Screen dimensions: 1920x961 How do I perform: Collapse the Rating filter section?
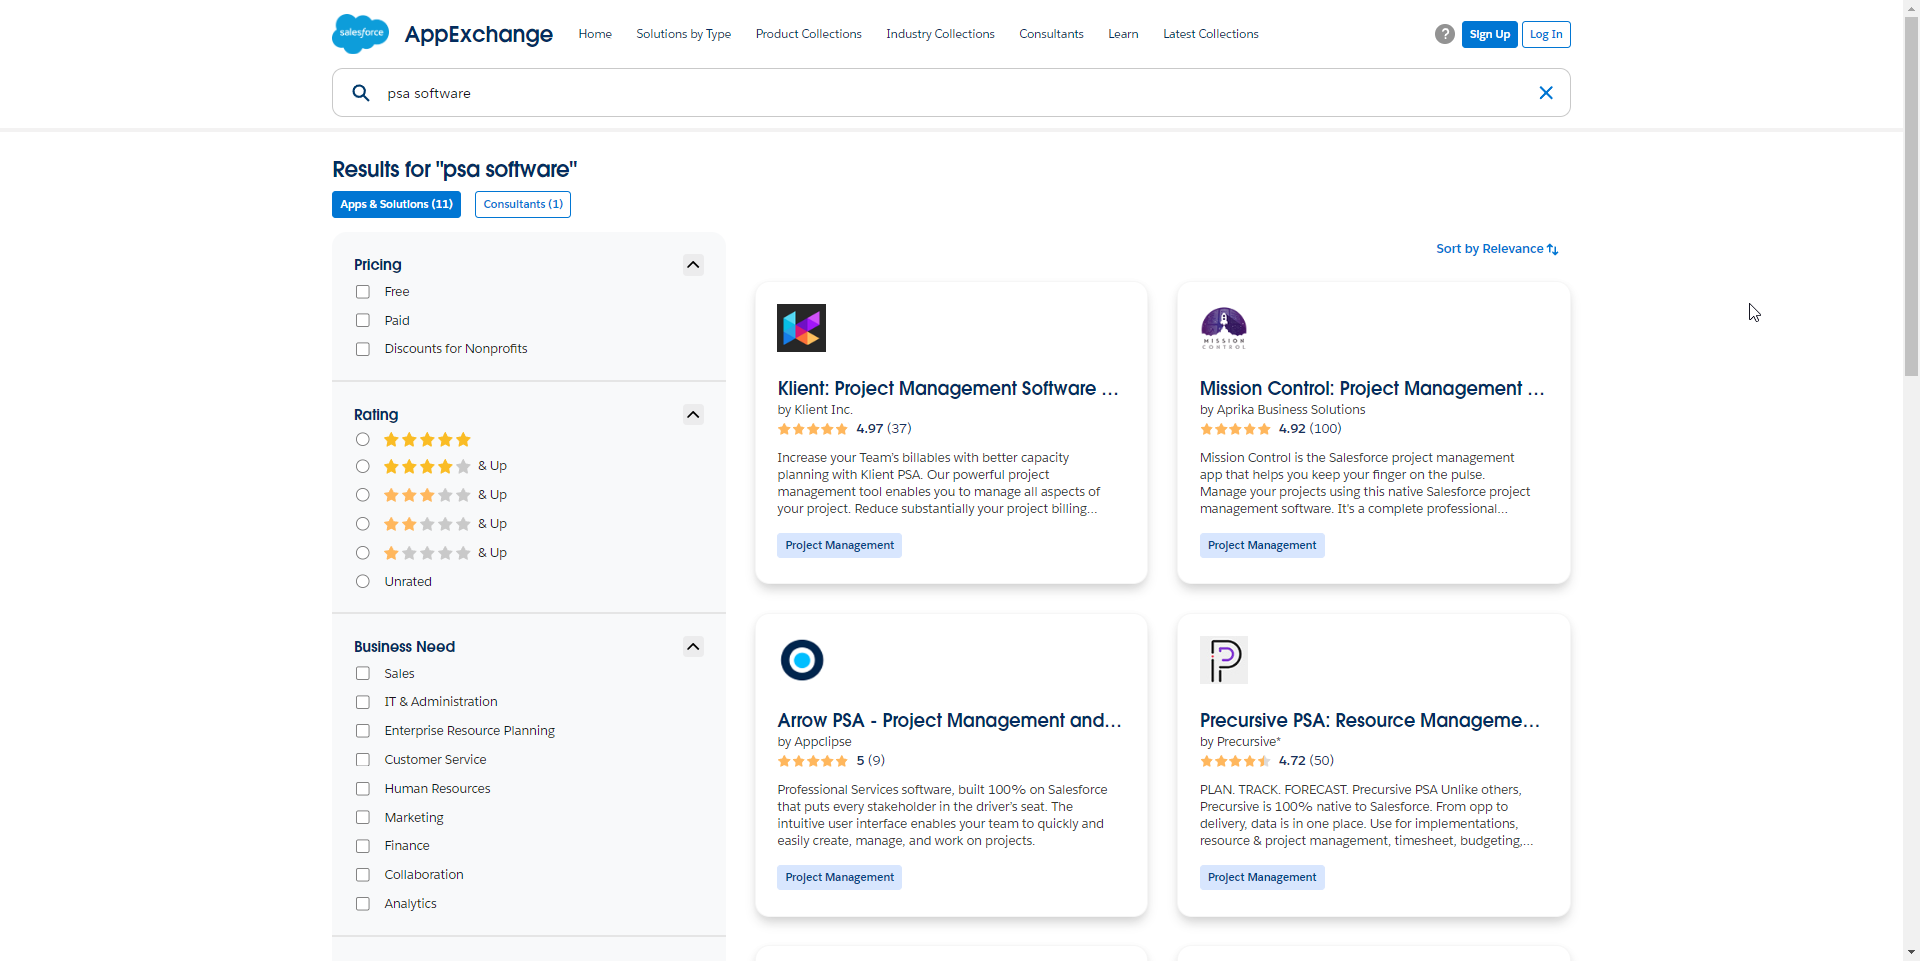693,415
